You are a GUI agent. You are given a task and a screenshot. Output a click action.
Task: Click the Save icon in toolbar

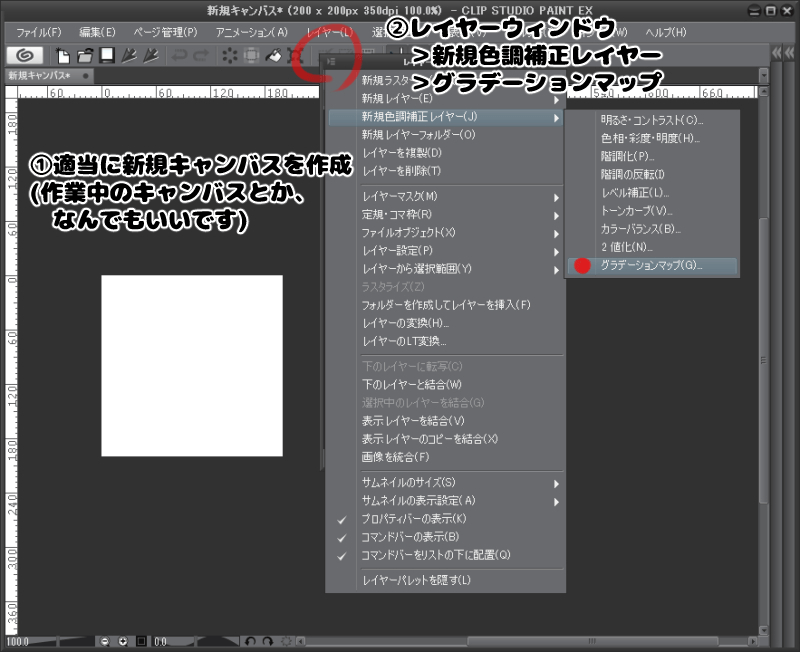tap(106, 55)
